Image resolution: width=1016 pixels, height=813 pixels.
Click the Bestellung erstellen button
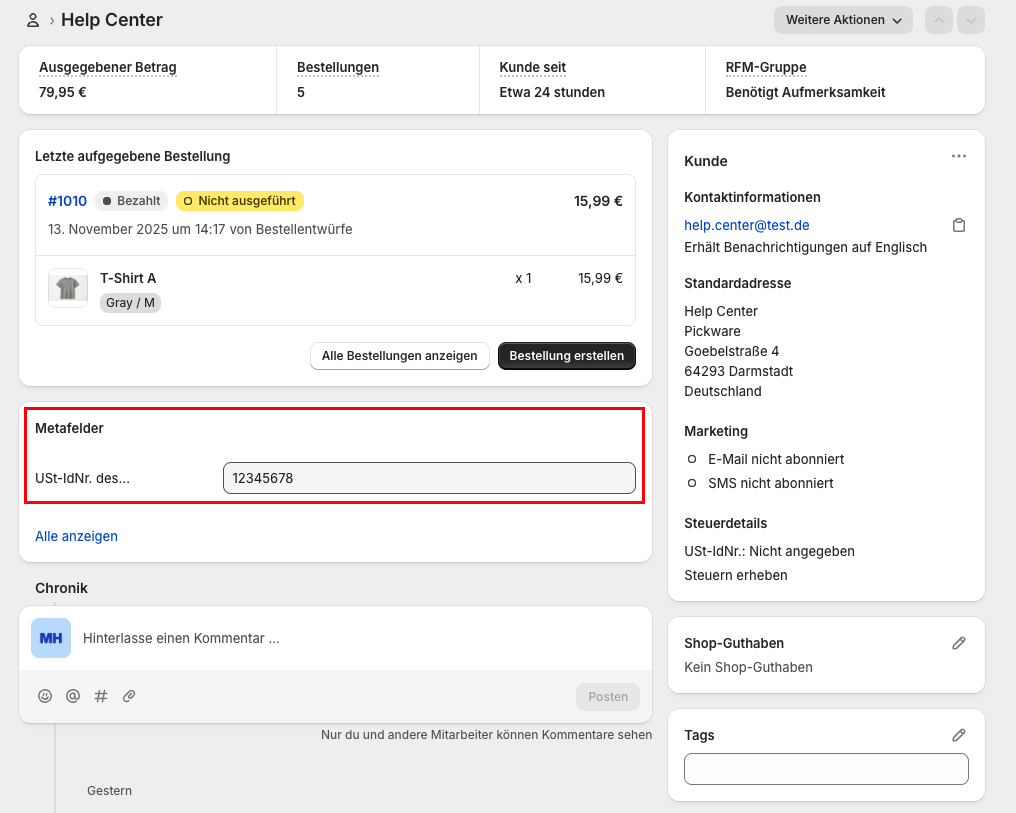click(x=566, y=356)
